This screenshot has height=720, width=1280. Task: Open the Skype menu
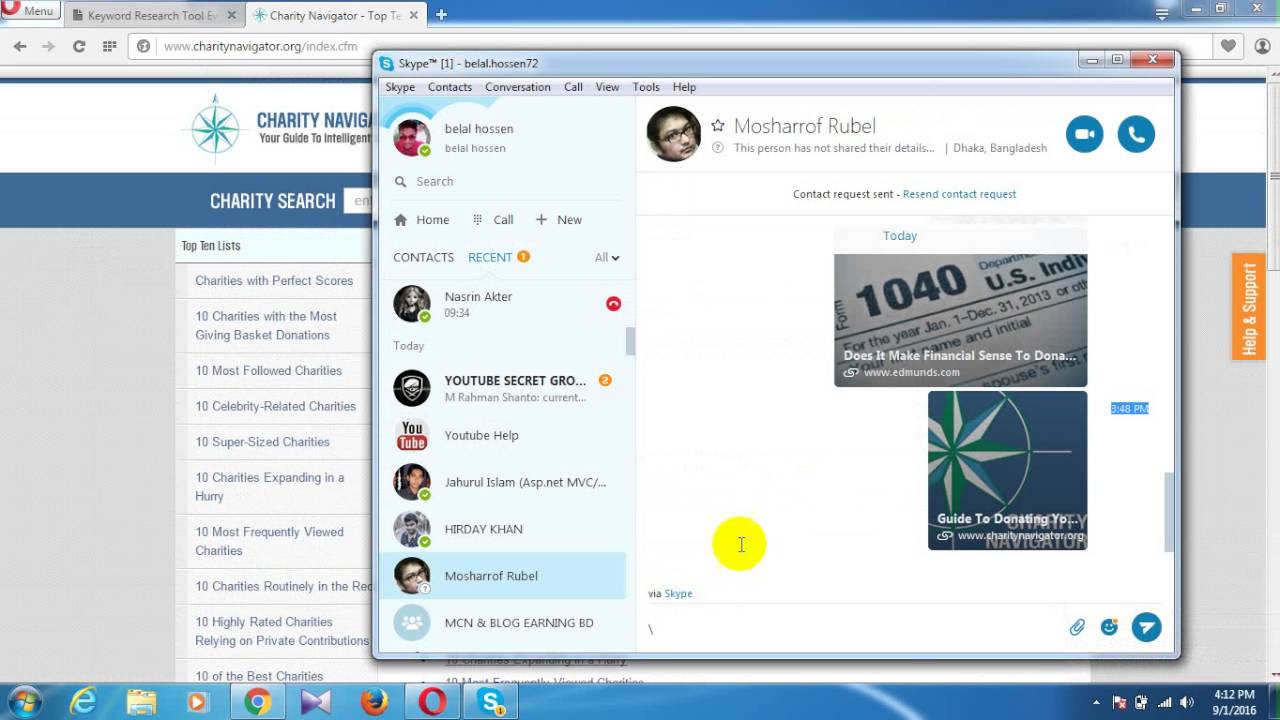tap(400, 87)
